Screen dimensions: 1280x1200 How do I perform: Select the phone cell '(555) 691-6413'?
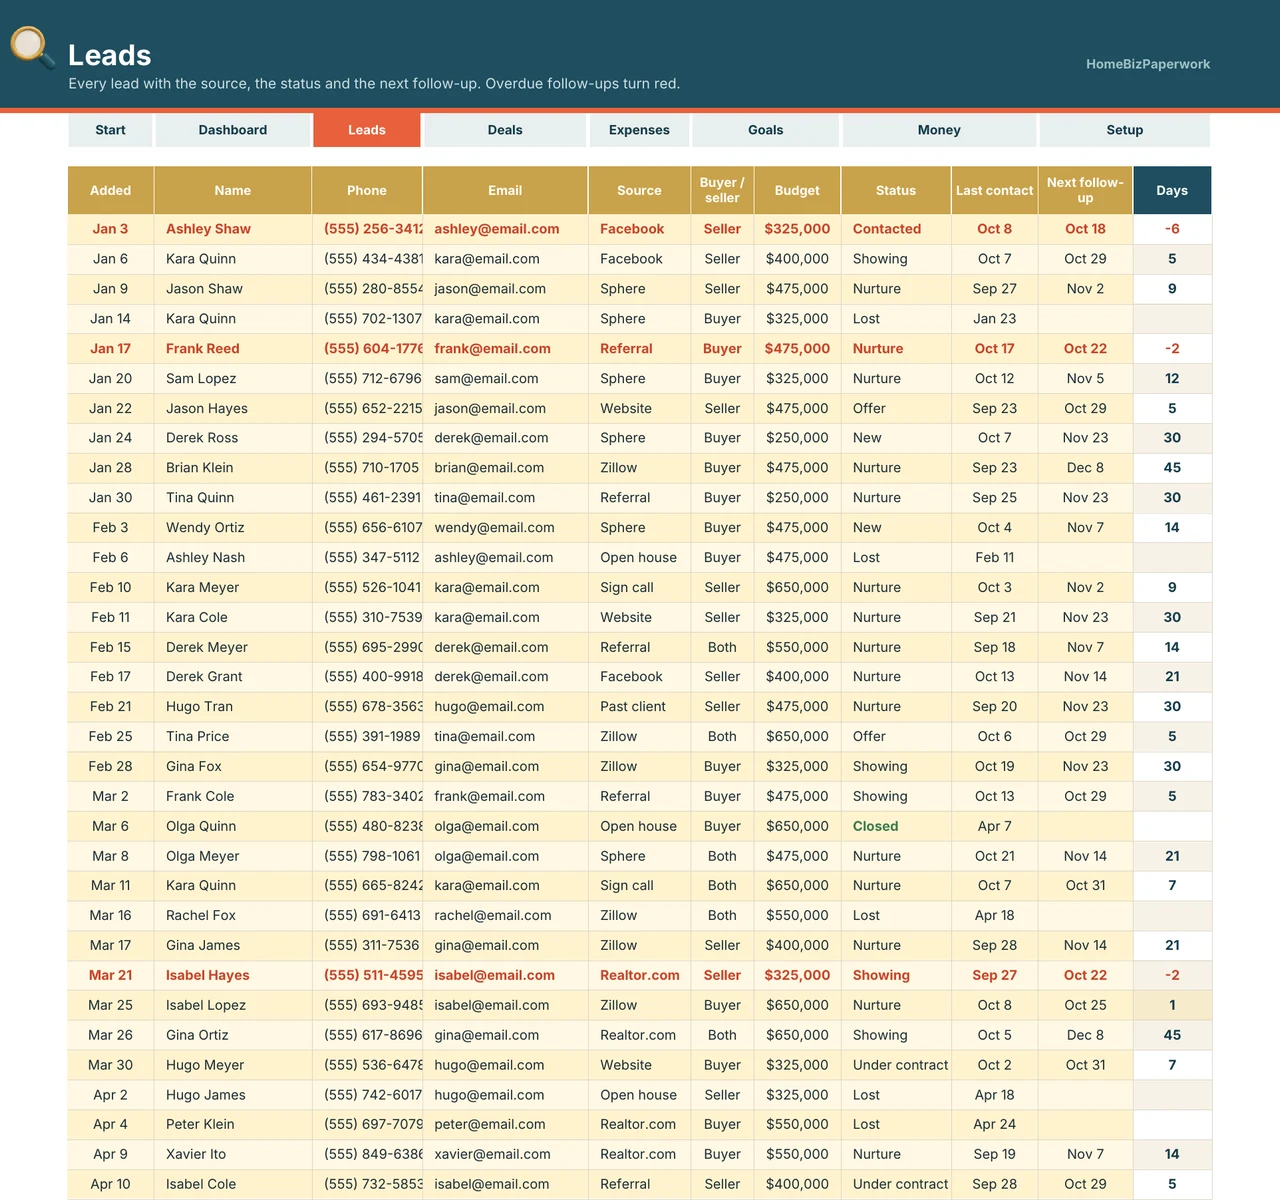tap(367, 915)
